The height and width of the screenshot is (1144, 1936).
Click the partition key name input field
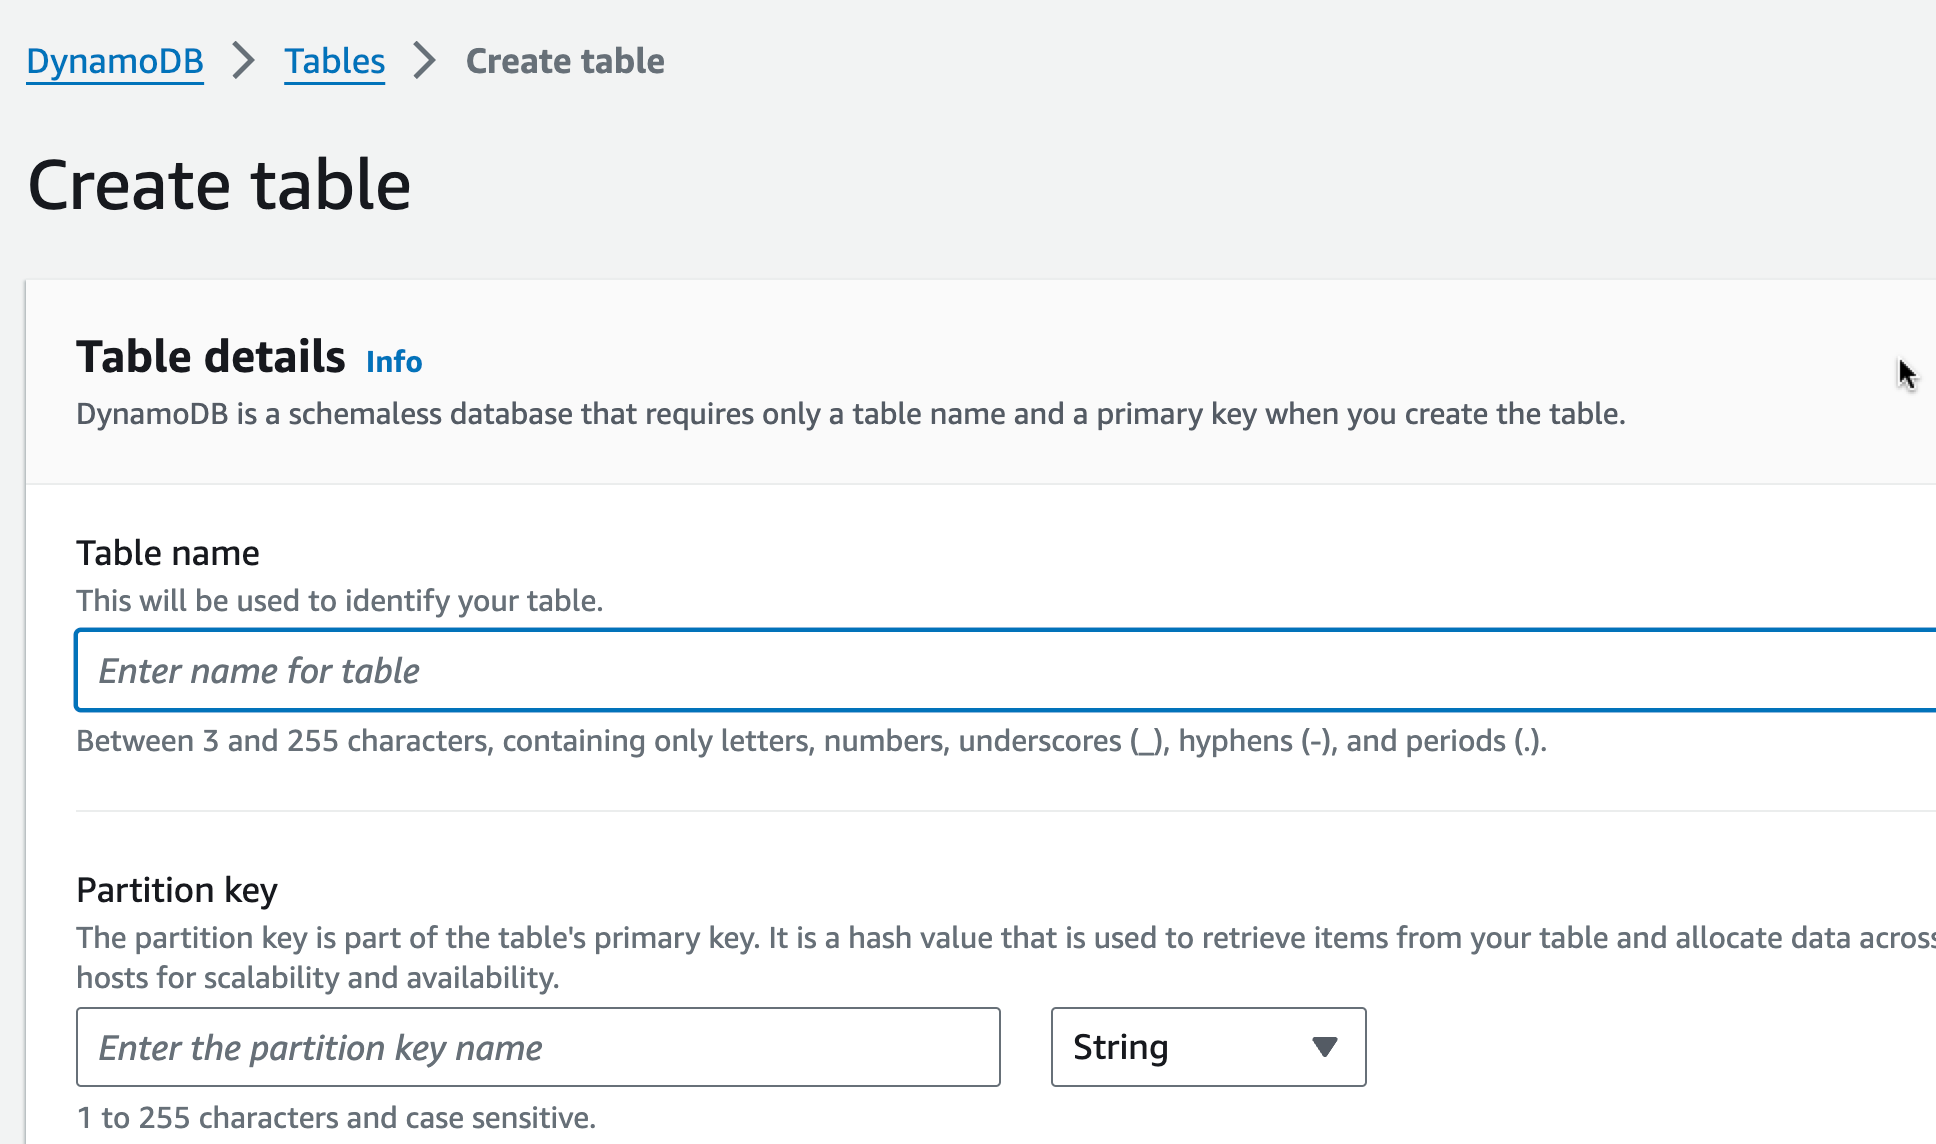tap(538, 1047)
